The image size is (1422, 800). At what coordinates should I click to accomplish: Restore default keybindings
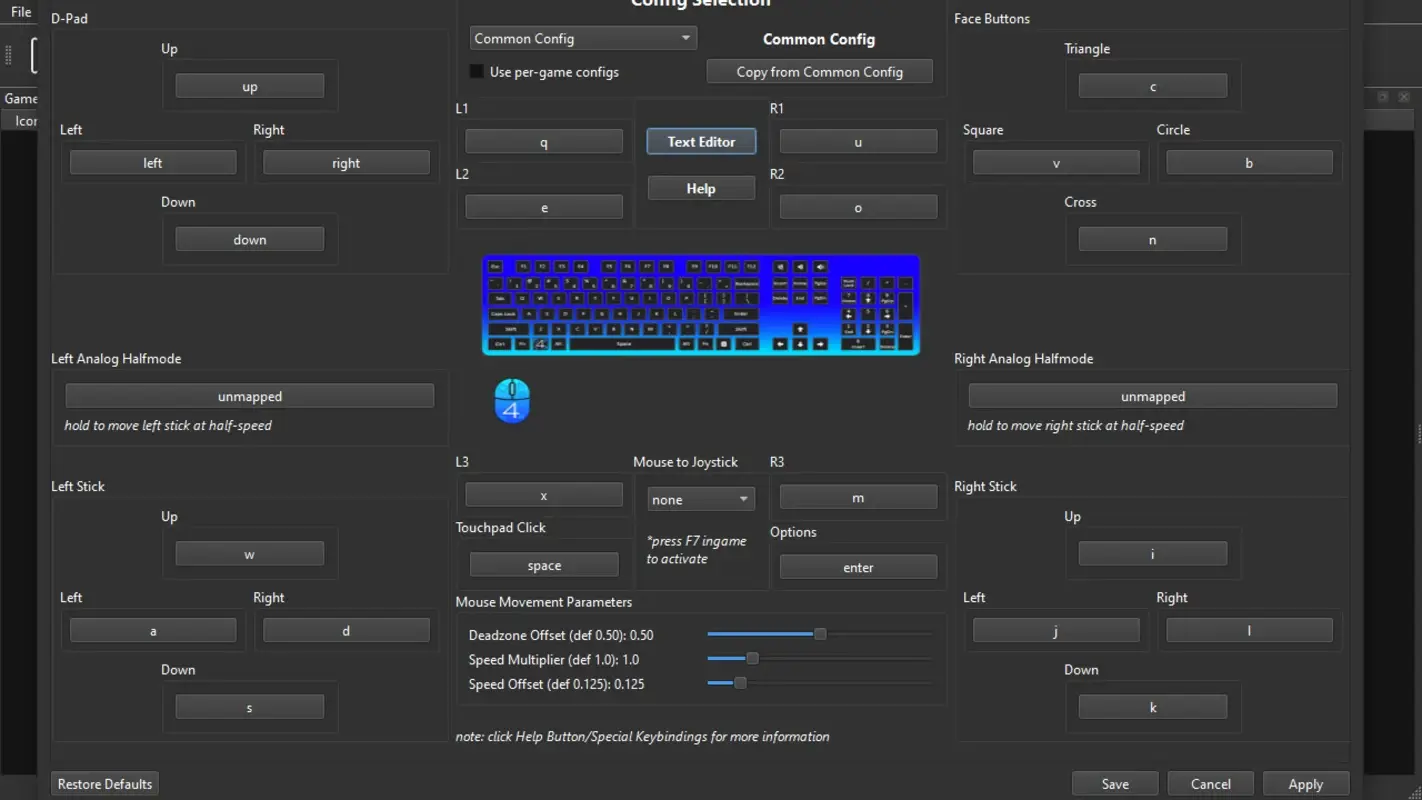pyautogui.click(x=104, y=783)
